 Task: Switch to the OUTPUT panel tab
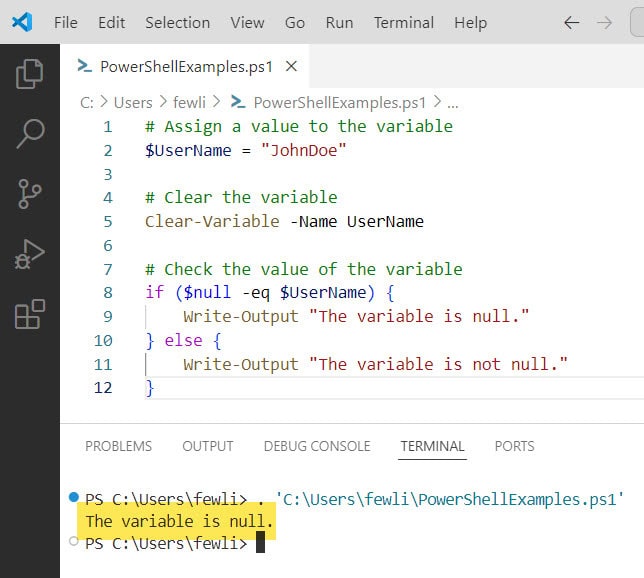(208, 446)
